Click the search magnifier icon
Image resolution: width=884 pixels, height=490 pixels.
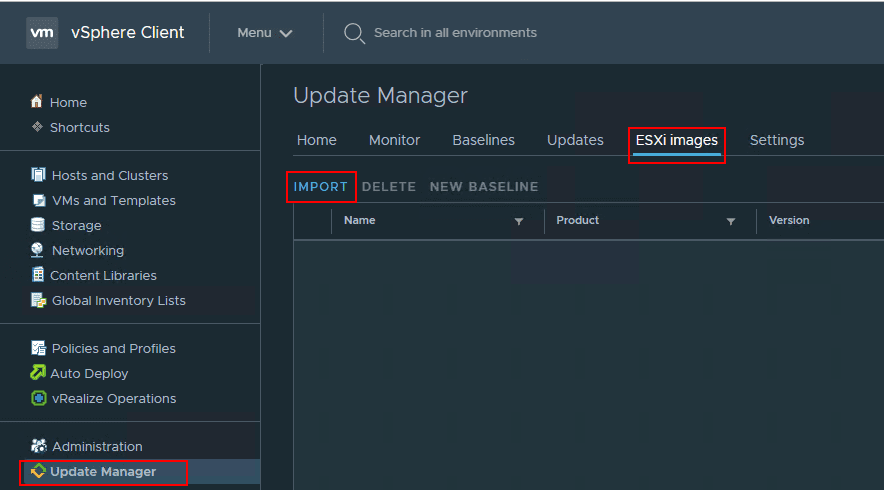[354, 33]
